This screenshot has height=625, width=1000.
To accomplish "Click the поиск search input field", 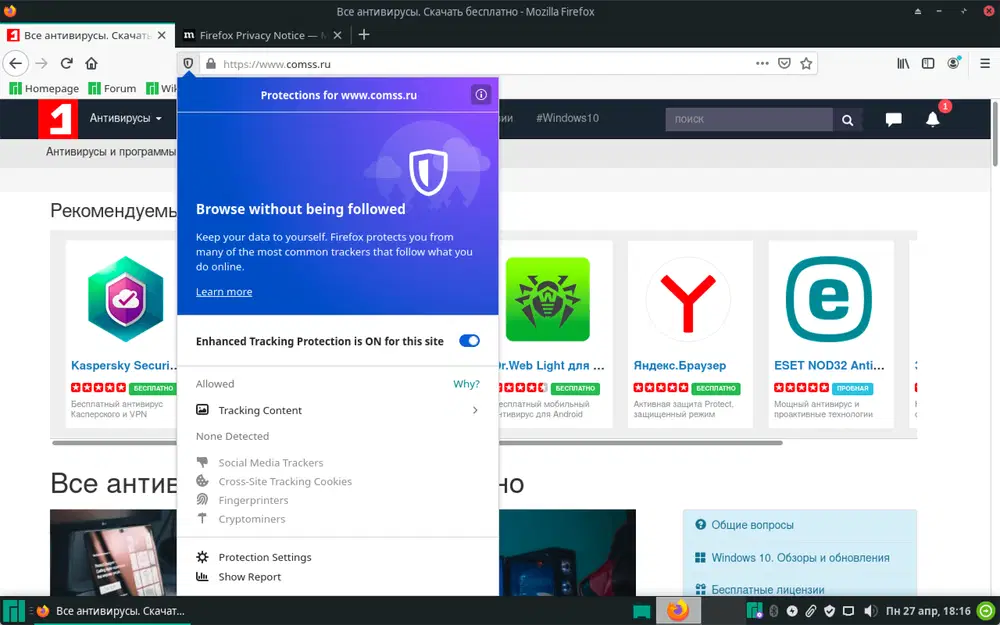I will [x=749, y=119].
